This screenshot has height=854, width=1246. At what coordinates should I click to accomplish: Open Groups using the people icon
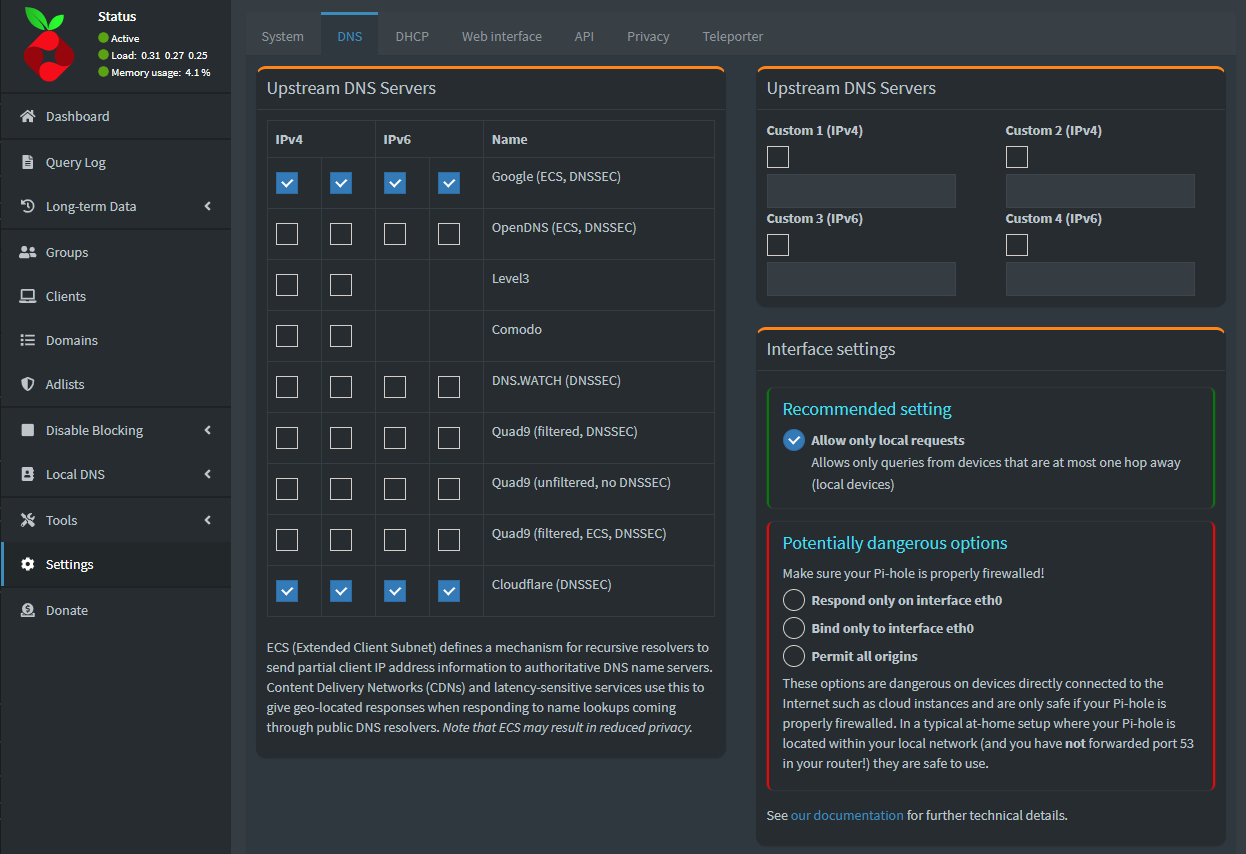pos(28,253)
